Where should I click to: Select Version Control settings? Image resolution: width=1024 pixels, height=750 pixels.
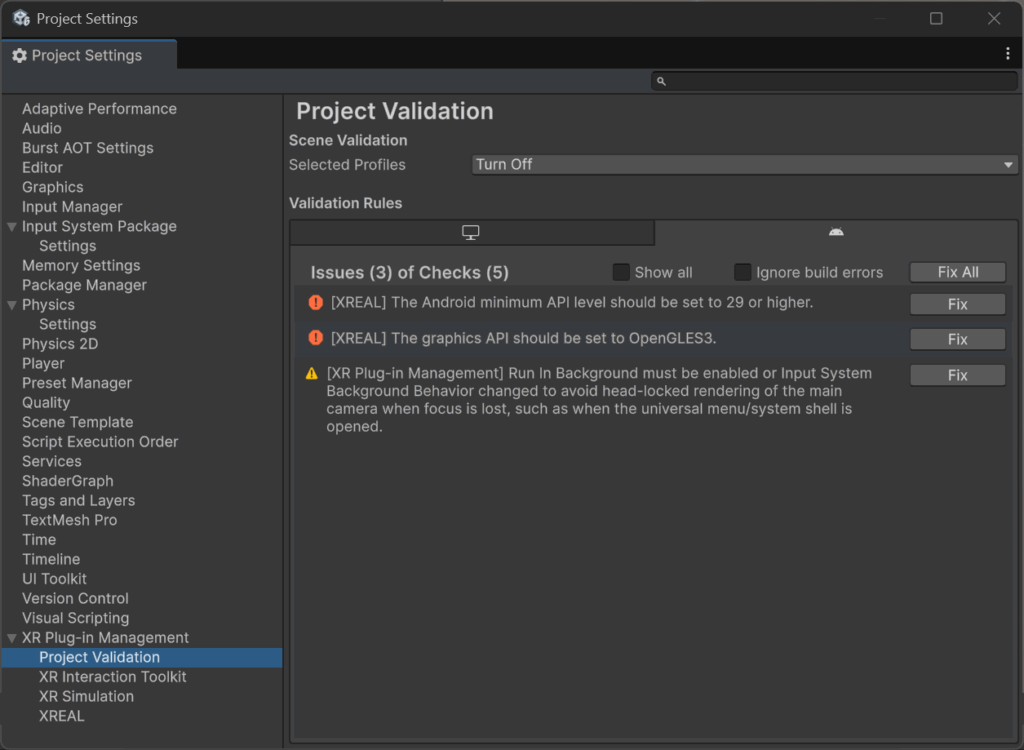[75, 599]
